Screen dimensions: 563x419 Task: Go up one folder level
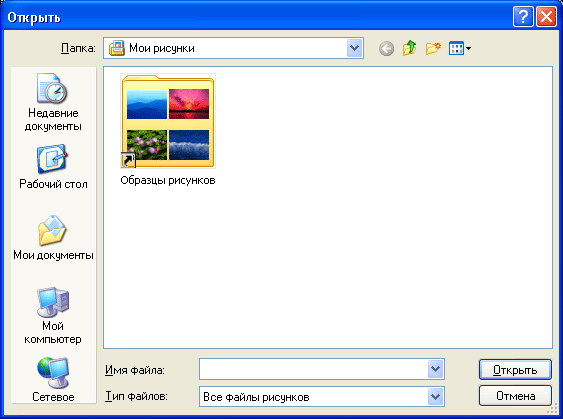click(409, 48)
